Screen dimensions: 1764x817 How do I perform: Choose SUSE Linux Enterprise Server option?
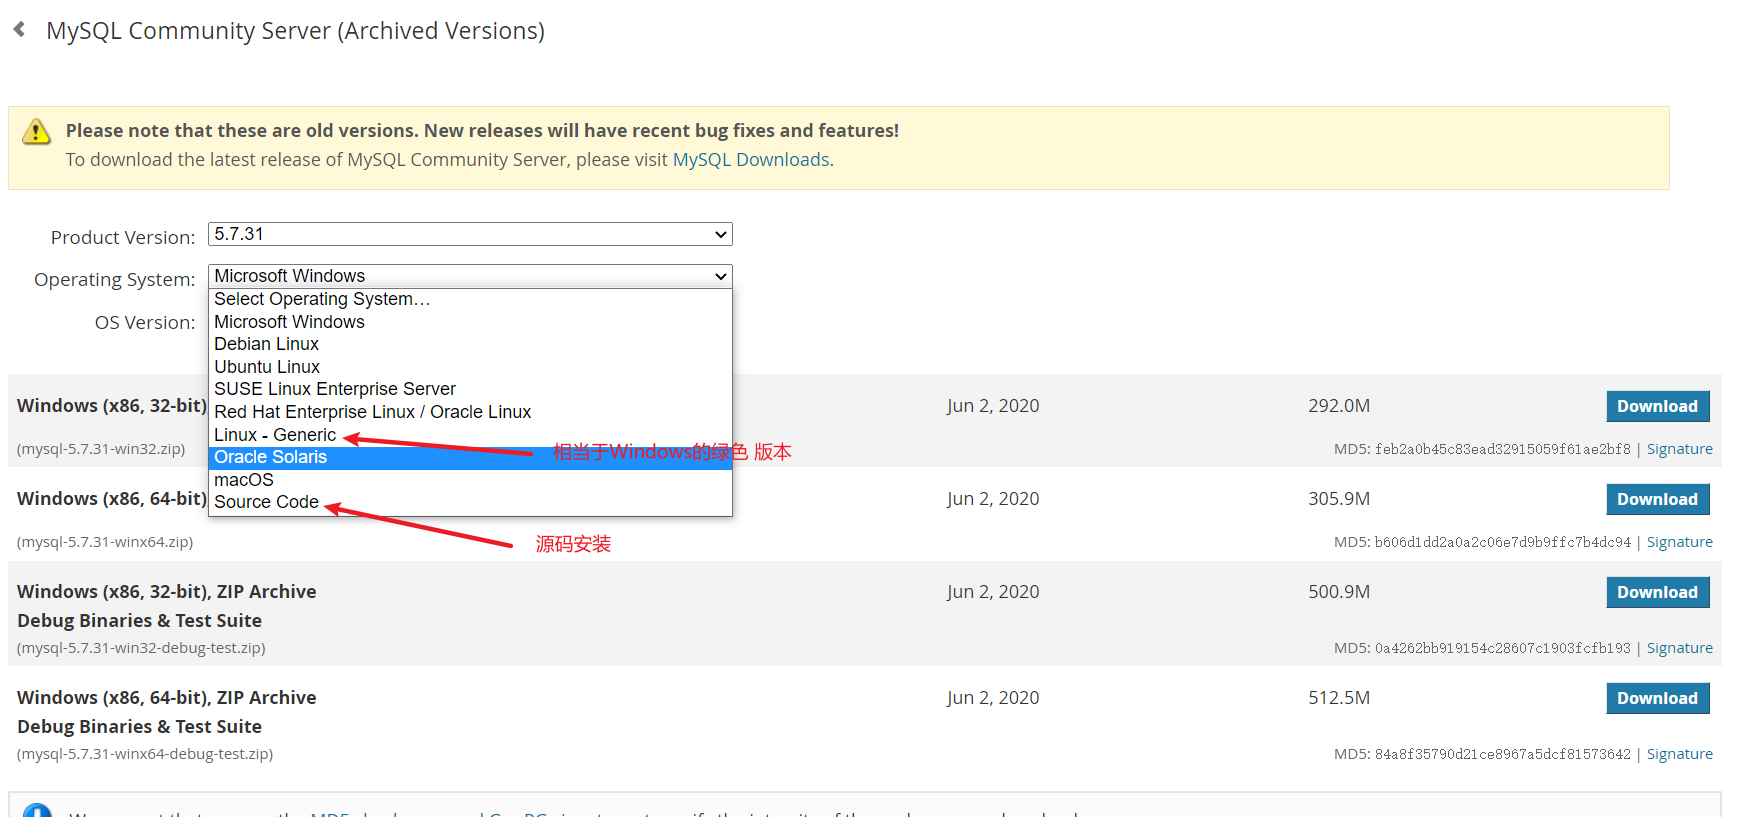pyautogui.click(x=470, y=389)
